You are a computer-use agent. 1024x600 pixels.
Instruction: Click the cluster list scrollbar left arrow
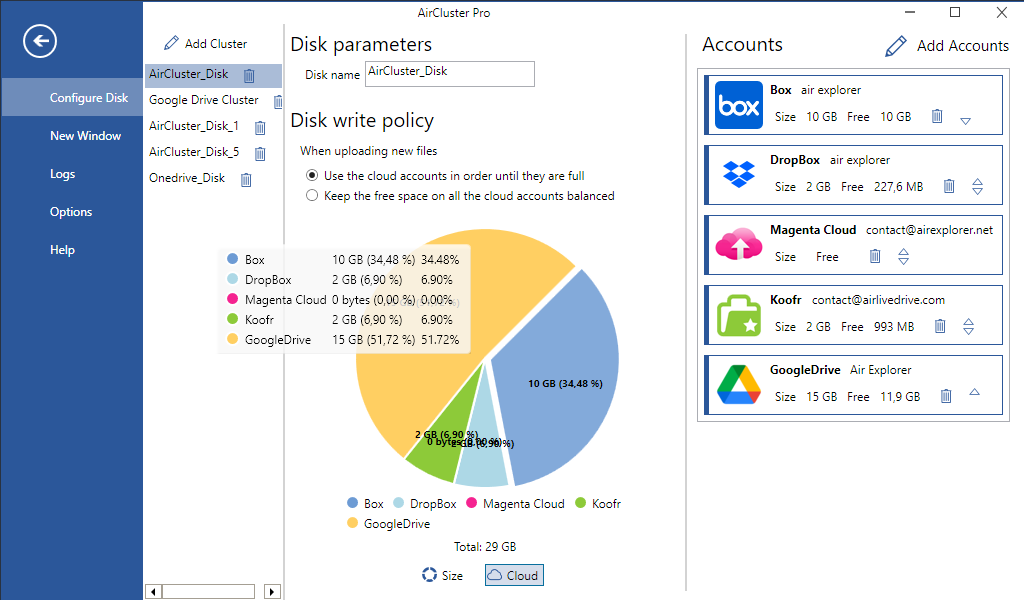coord(153,592)
